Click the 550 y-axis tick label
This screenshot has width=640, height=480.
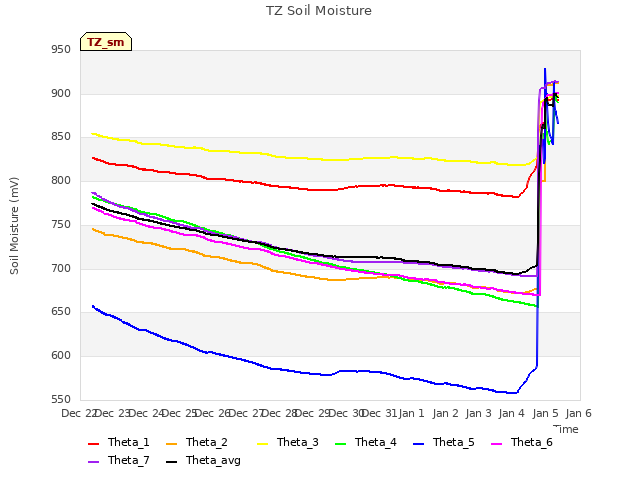(61, 400)
